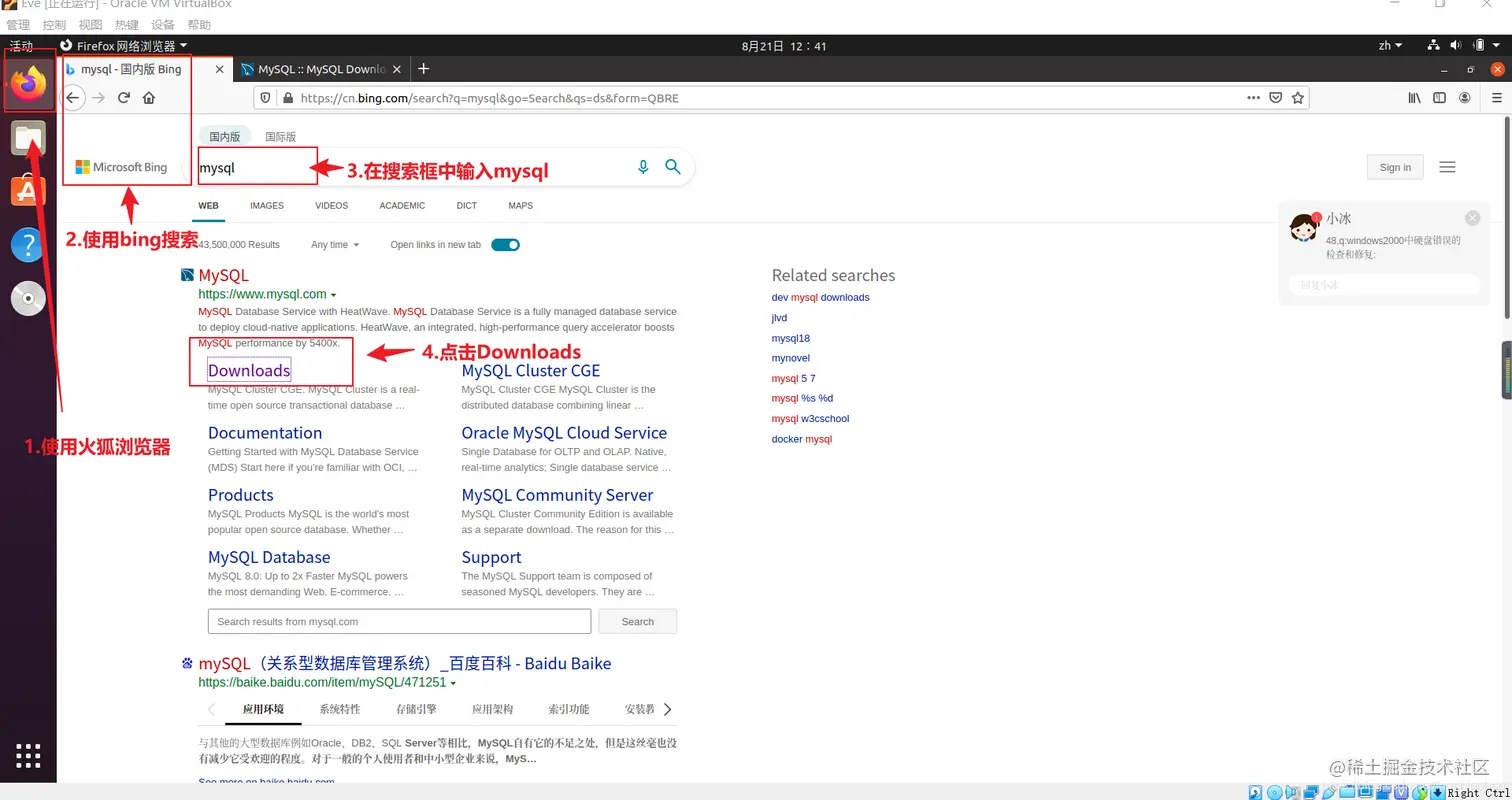Screen dimensions: 1512x800
Task: Click the Sign in button
Action: 1395,167
